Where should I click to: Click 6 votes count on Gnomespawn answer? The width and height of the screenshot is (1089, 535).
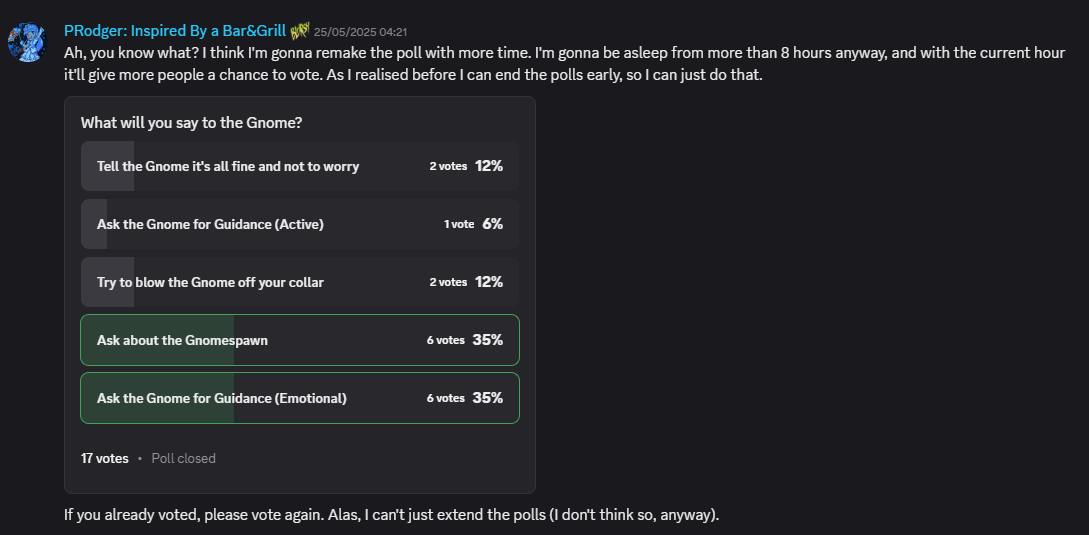coord(446,340)
